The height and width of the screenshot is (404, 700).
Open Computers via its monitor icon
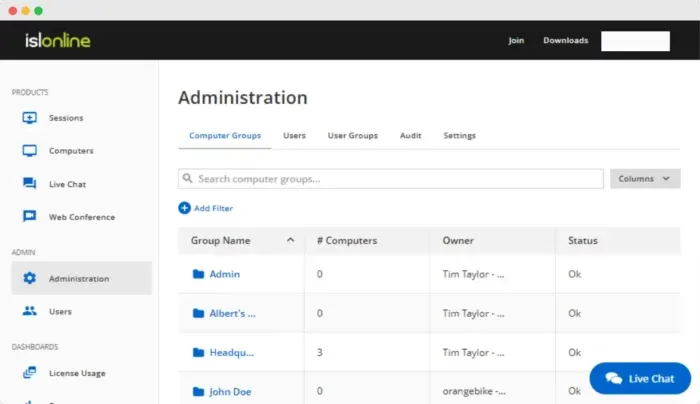click(x=30, y=151)
